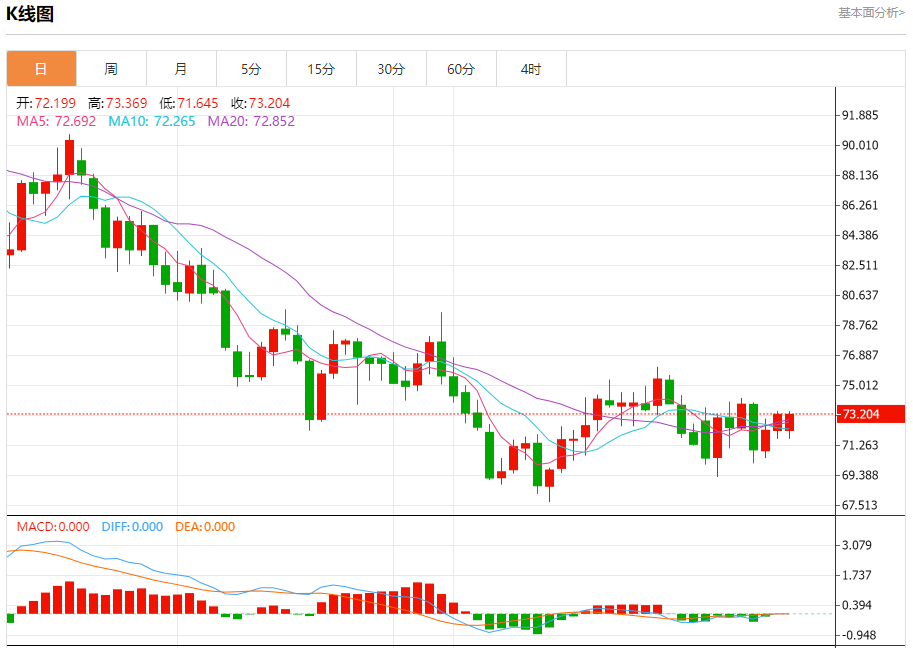Screen dimensions: 913x648
Task: Click the 低:71.645 low price value
Action: [189, 103]
